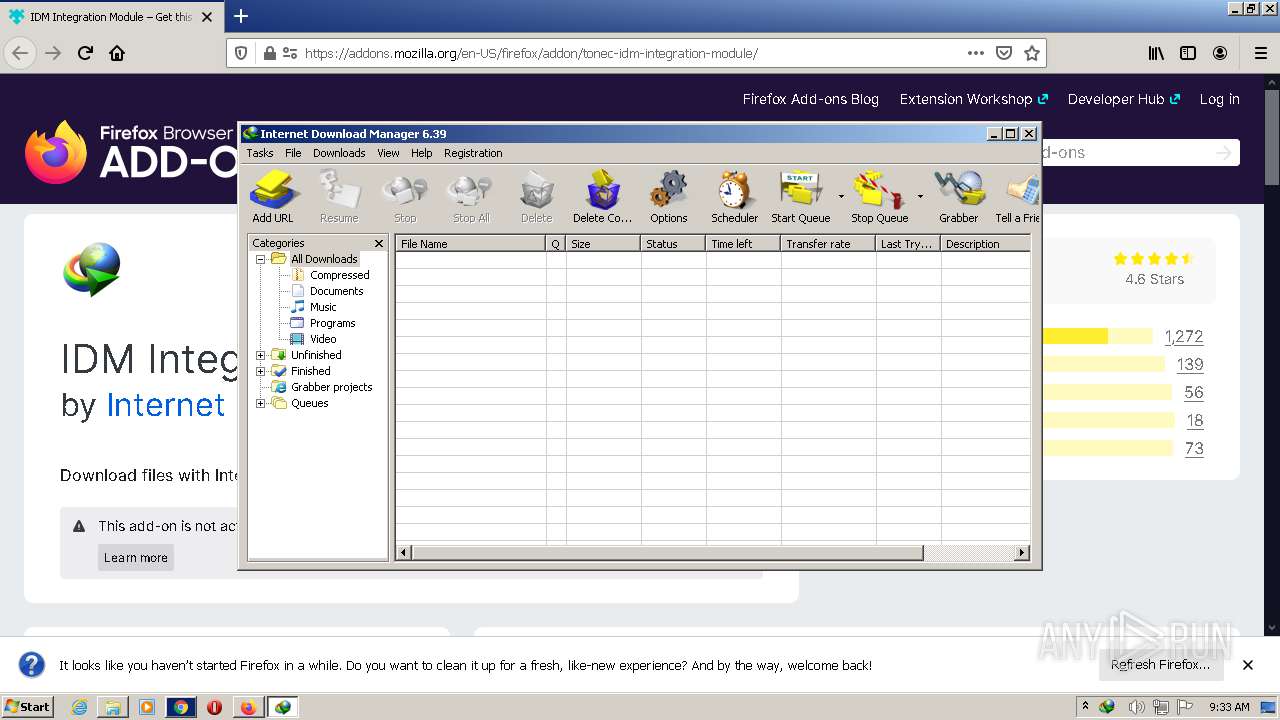
Task: Close the Categories panel
Action: (x=379, y=243)
